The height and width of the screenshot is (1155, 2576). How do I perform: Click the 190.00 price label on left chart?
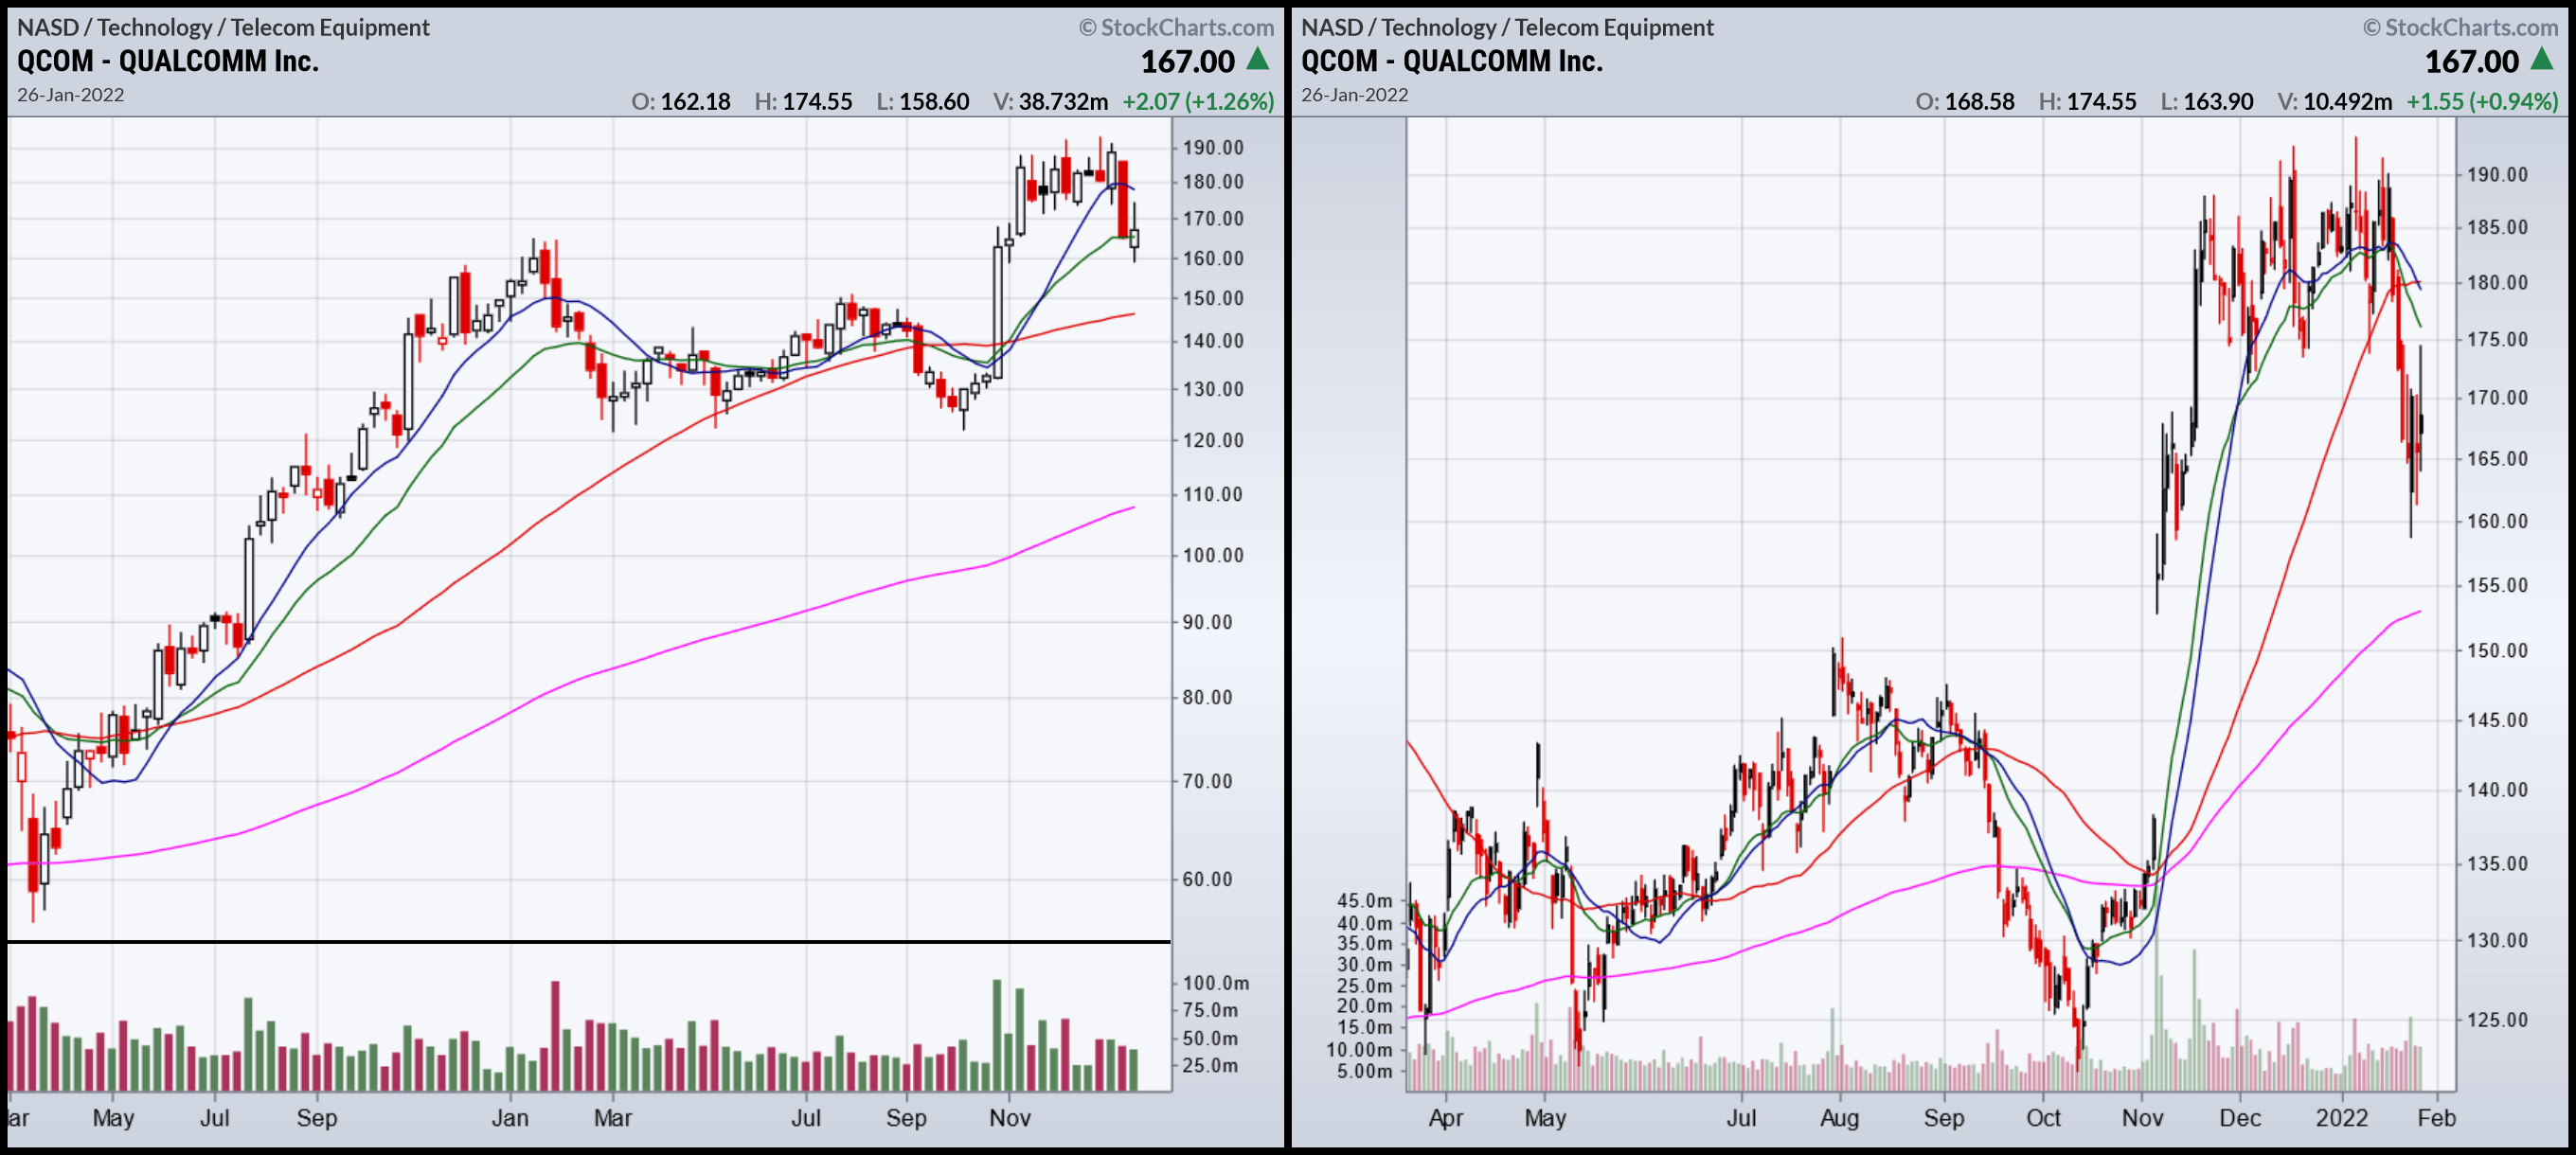pos(1213,147)
